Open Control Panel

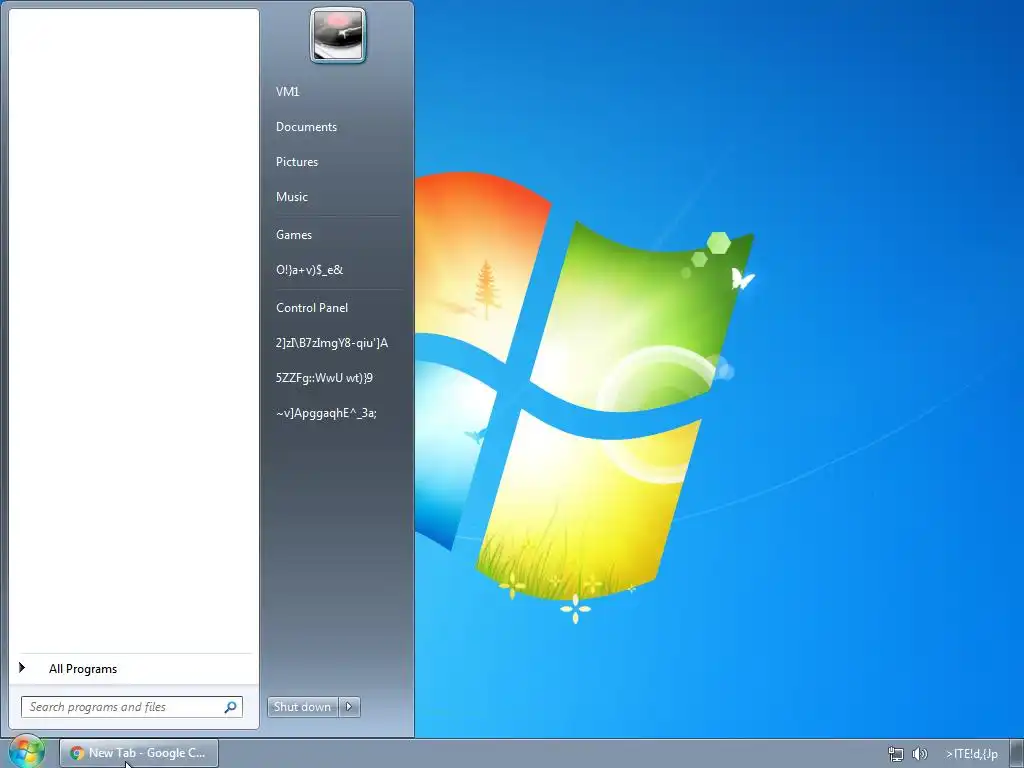(312, 308)
